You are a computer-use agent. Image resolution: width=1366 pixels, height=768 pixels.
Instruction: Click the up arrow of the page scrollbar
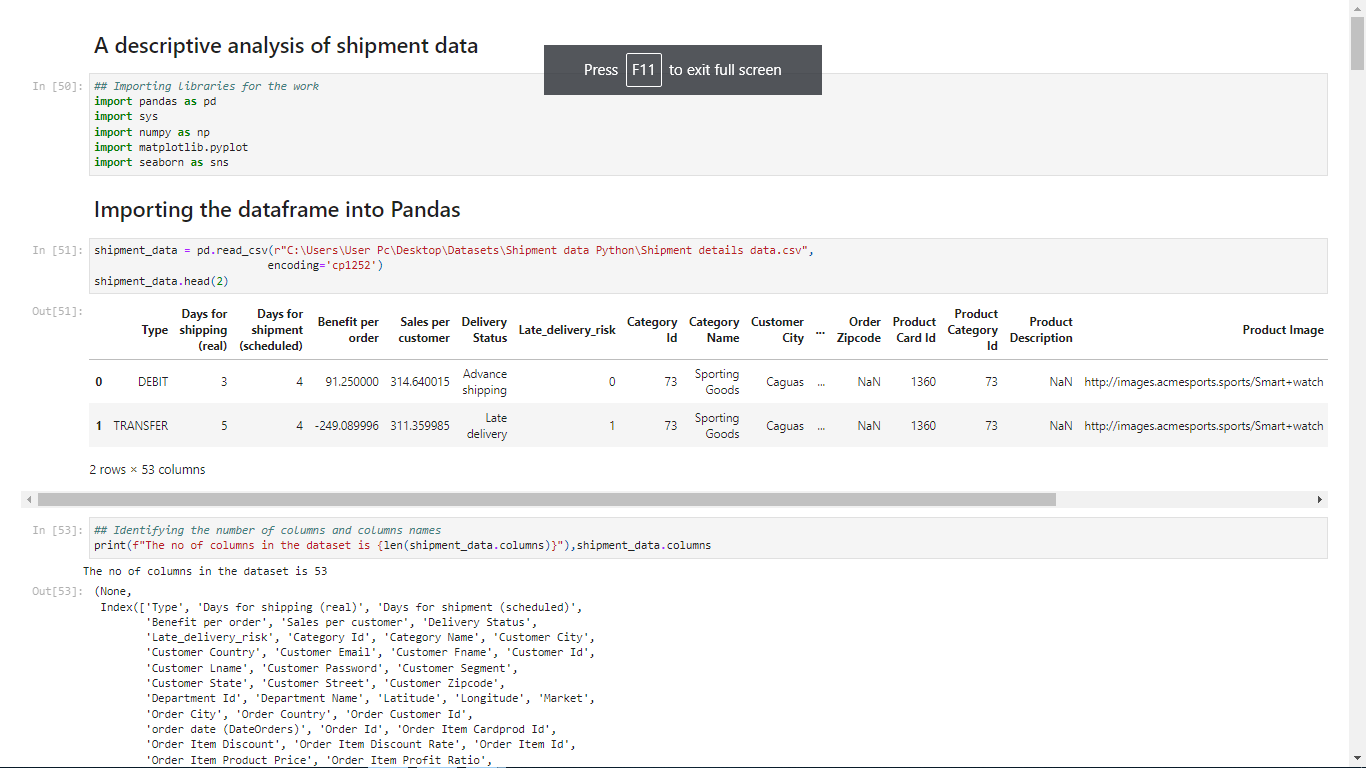pyautogui.click(x=1357, y=8)
